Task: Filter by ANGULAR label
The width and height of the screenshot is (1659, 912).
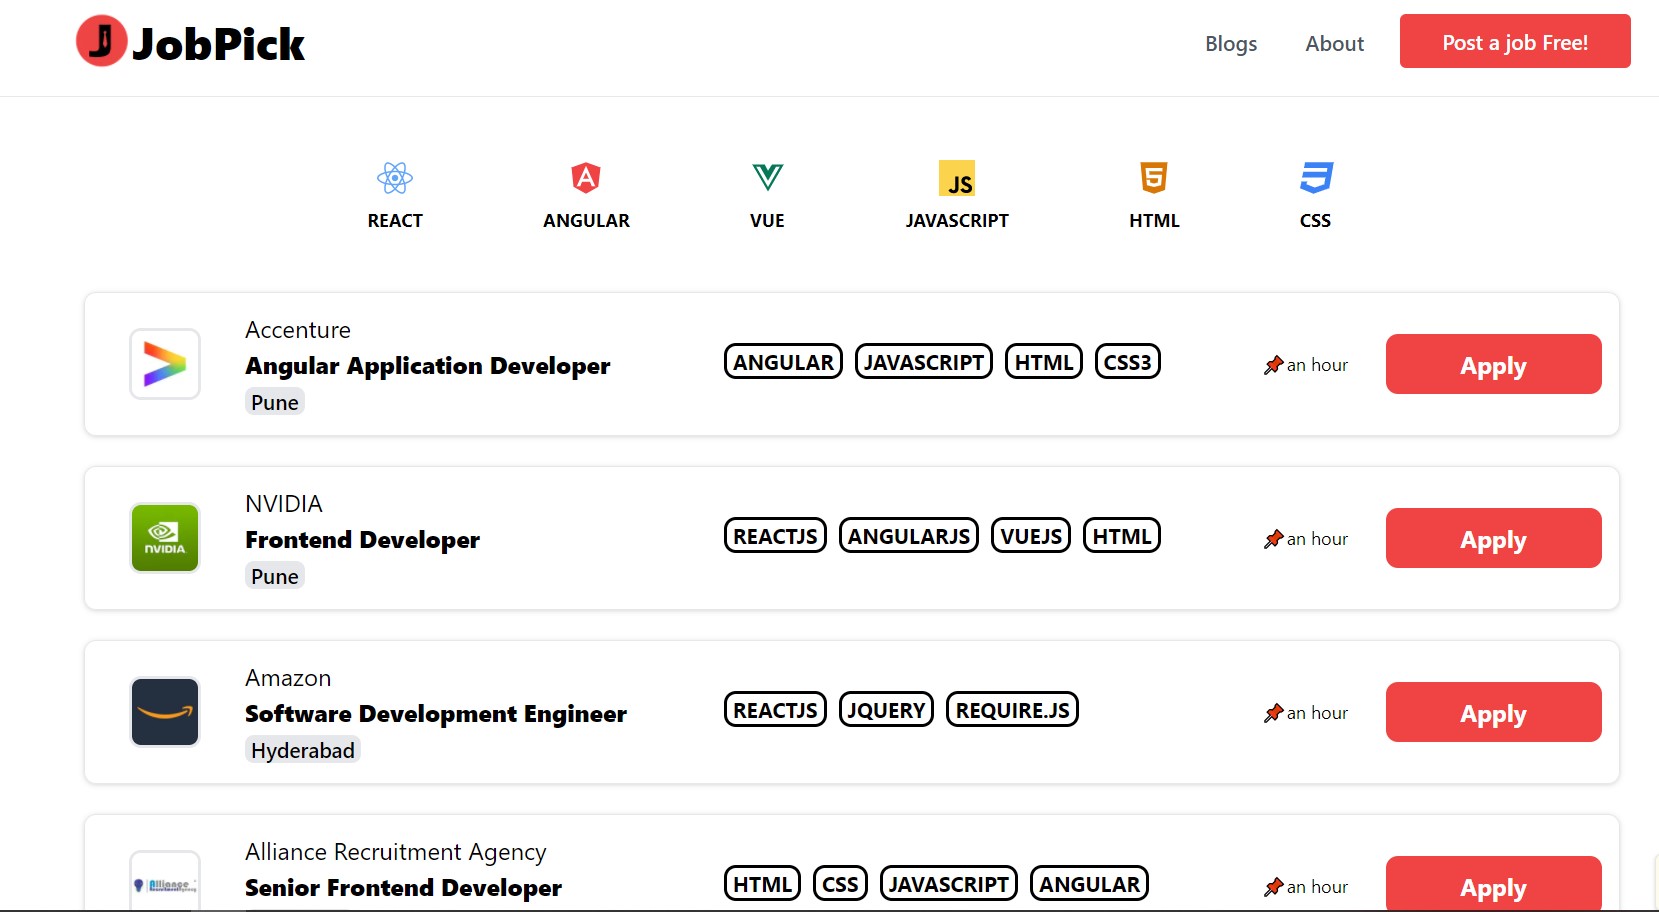Action: pos(586,221)
